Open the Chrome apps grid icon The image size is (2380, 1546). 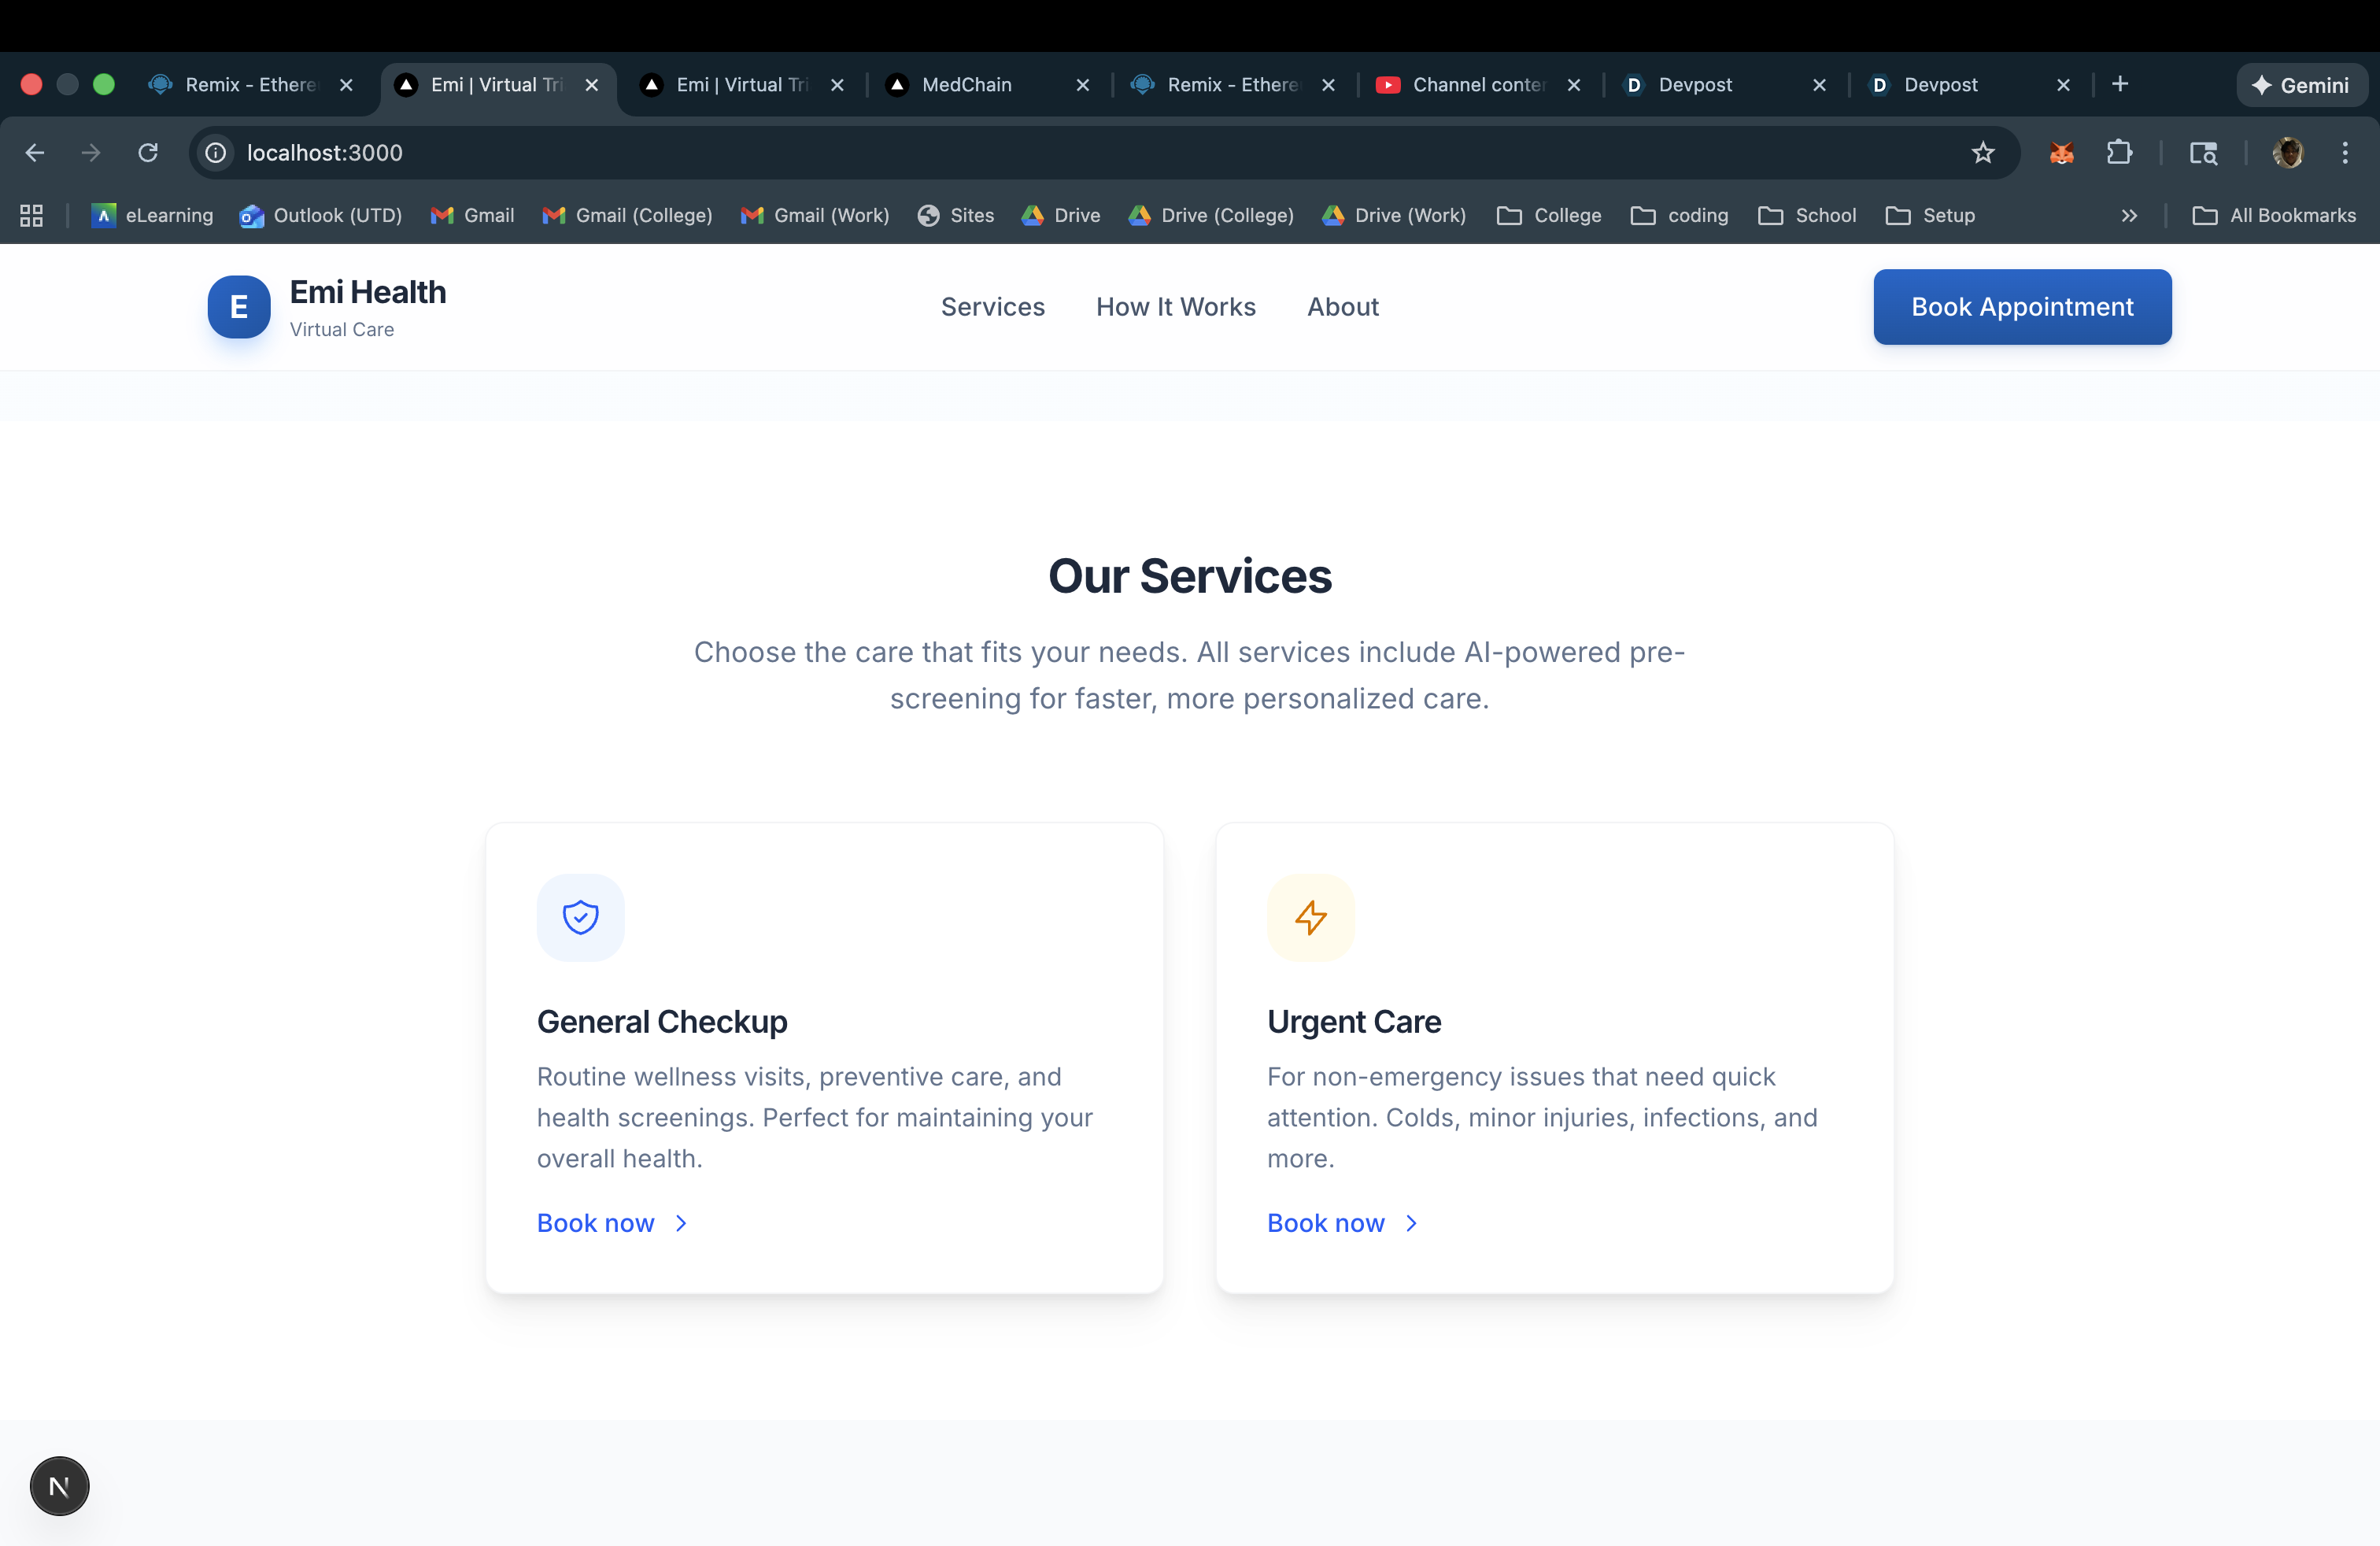(31, 215)
